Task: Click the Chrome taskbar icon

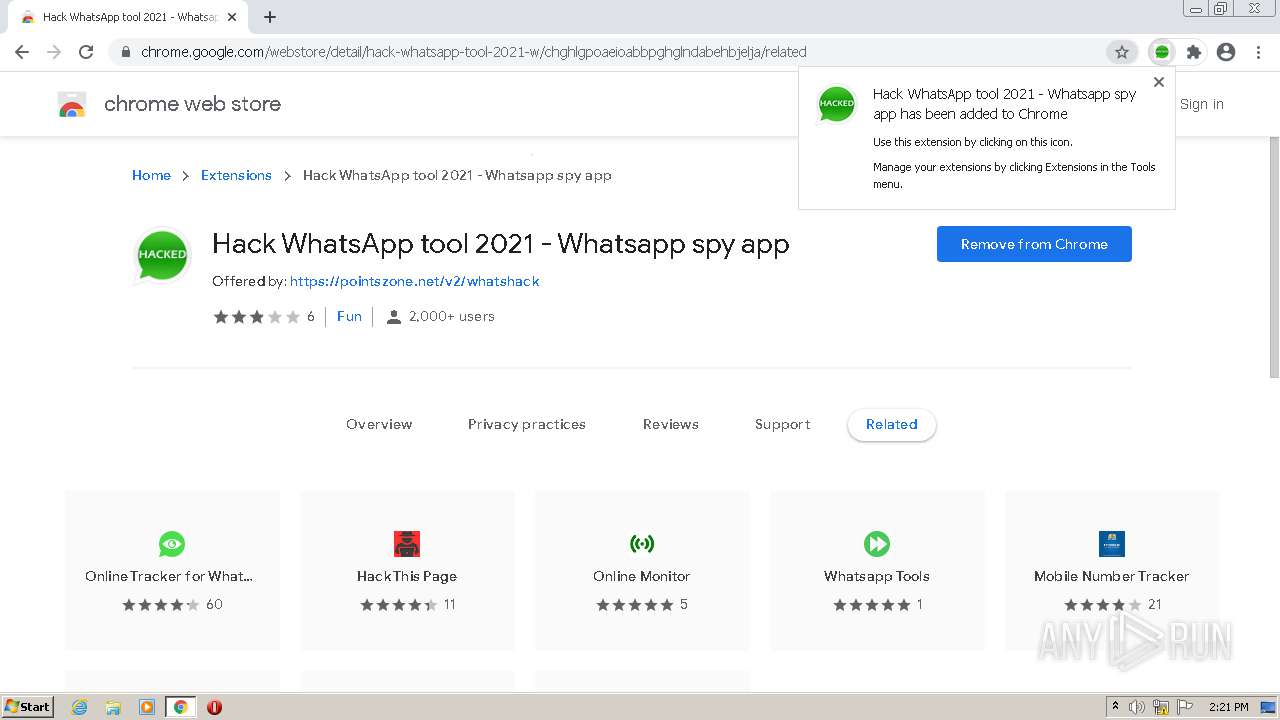Action: pos(181,707)
